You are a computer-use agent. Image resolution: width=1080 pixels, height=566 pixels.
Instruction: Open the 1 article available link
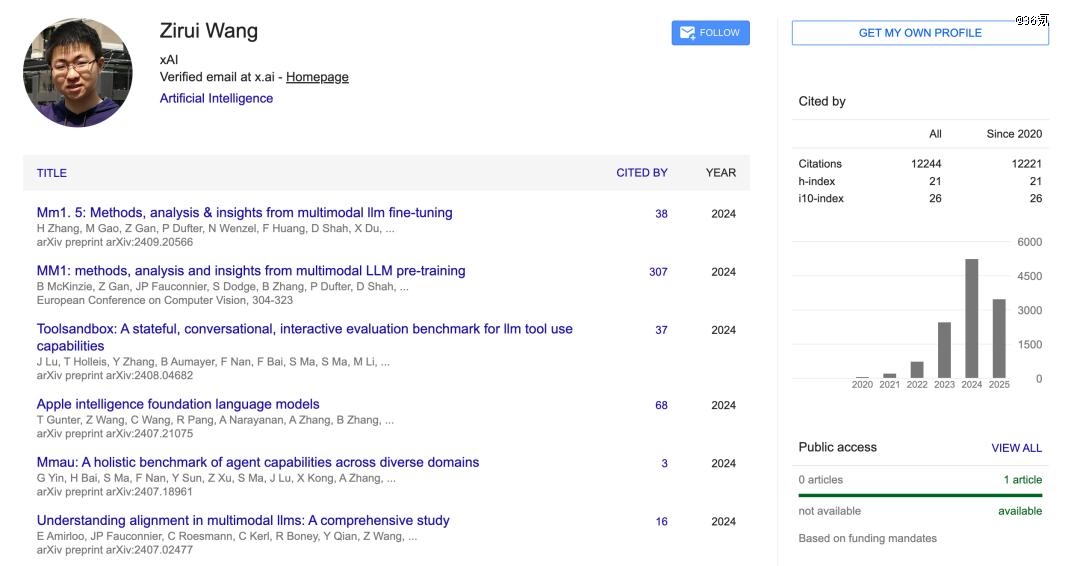click(x=1022, y=480)
